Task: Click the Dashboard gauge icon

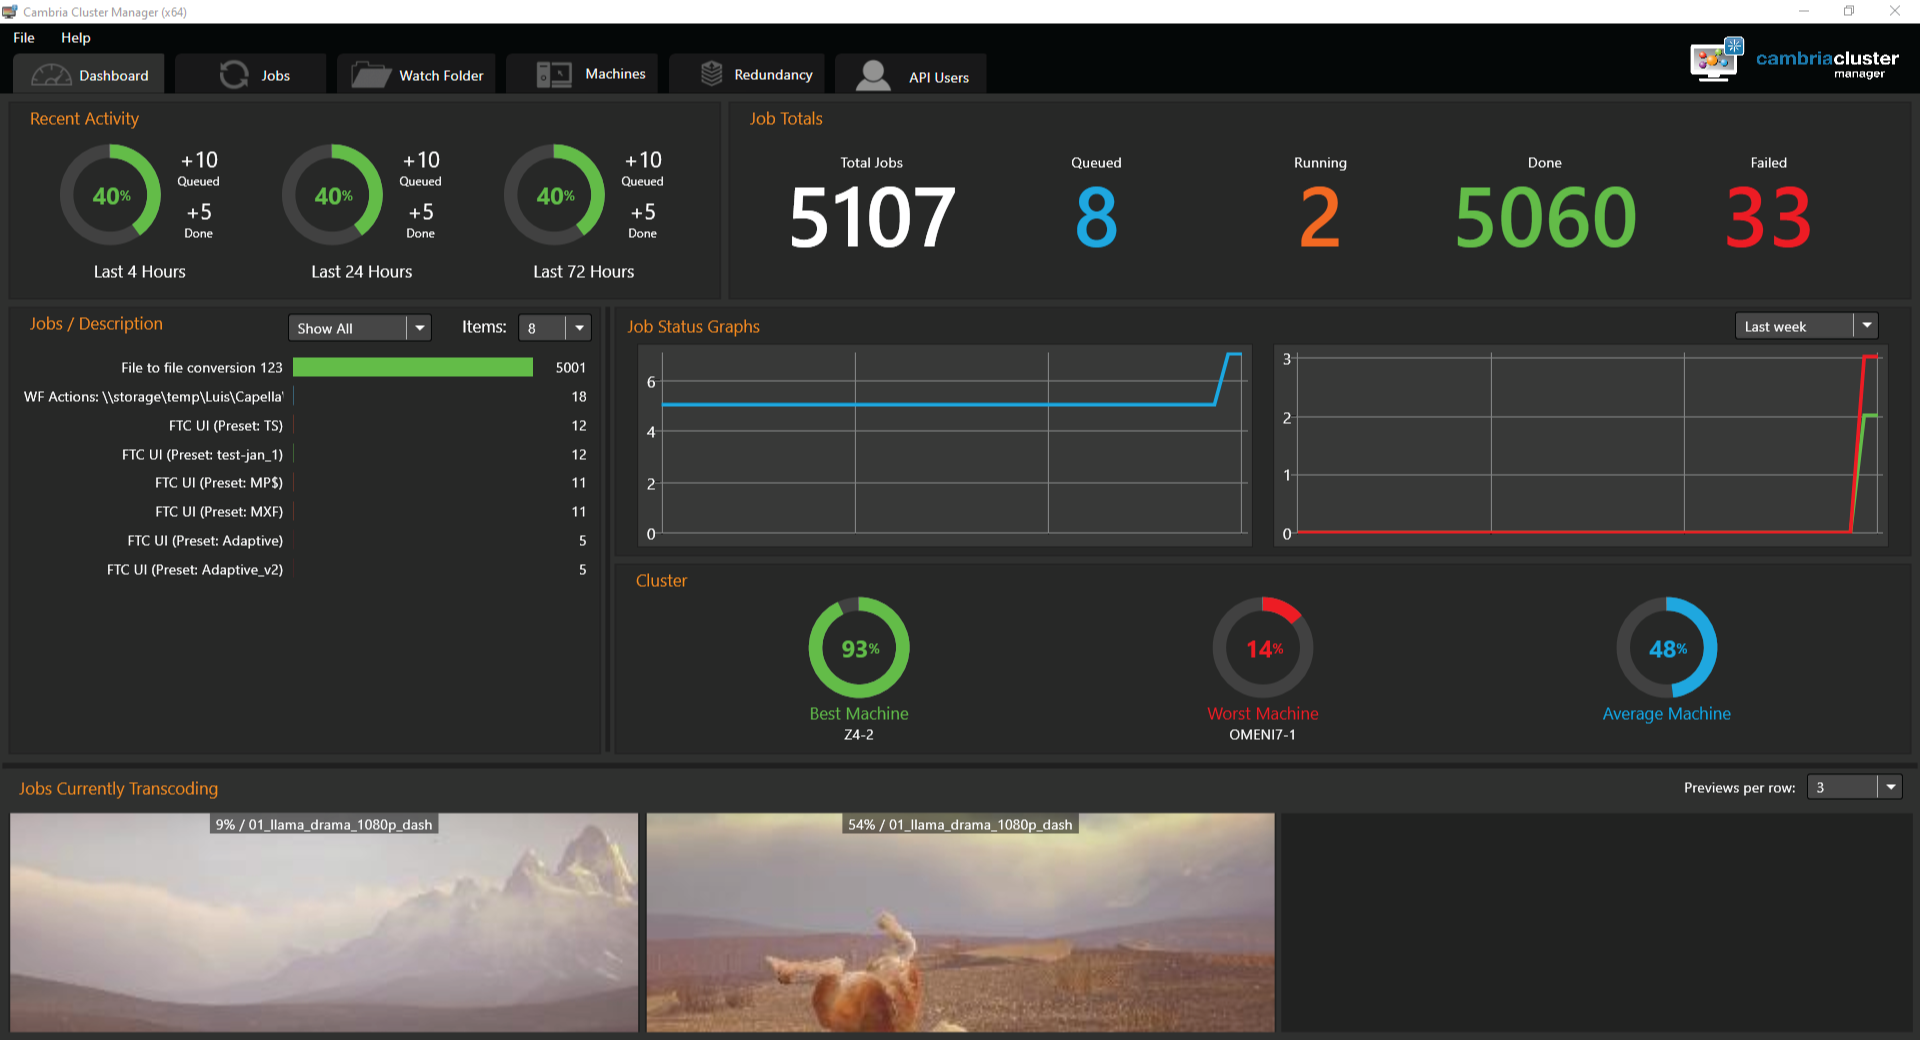Action: [x=51, y=75]
